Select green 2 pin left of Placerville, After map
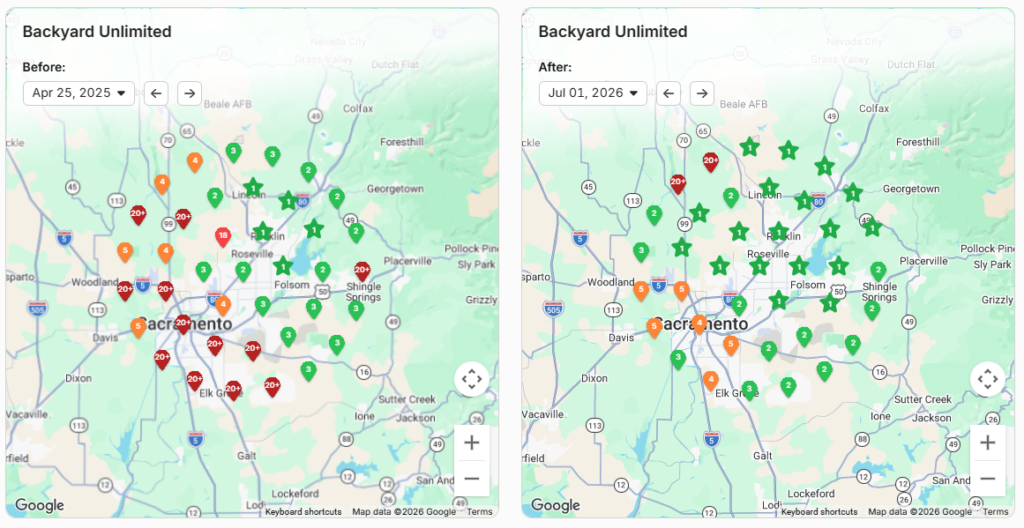The height and width of the screenshot is (528, 1024). 878,271
